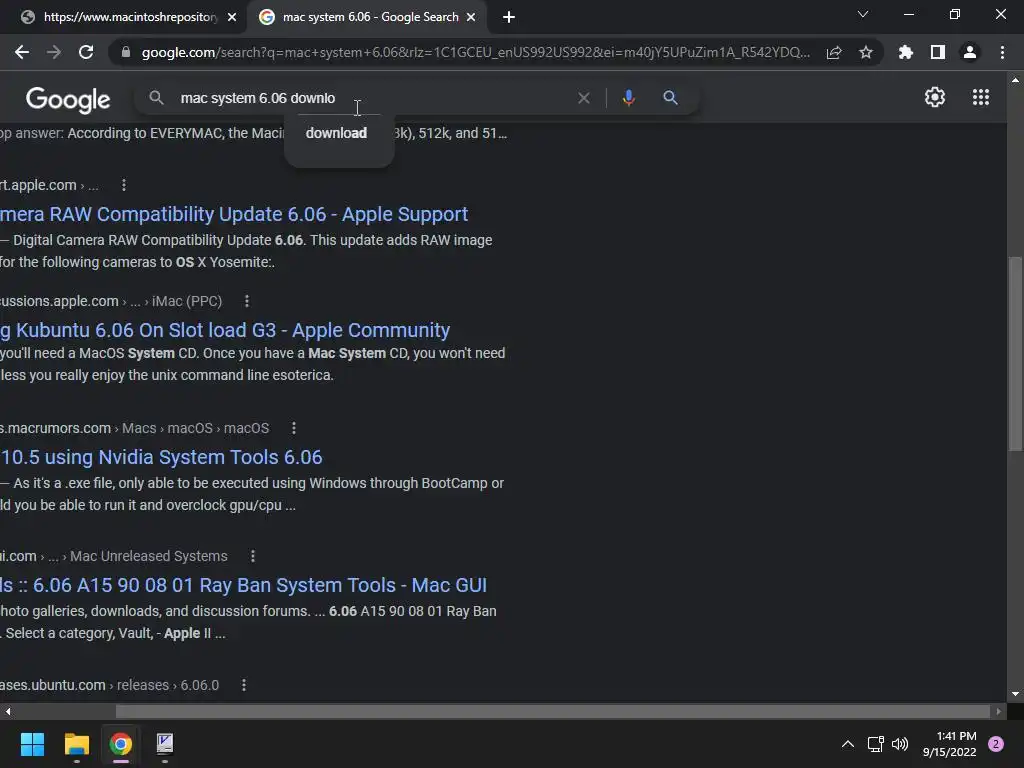Open Camera RAW Compatibility Update 6.06 link
The image size is (1024, 768).
(x=234, y=214)
